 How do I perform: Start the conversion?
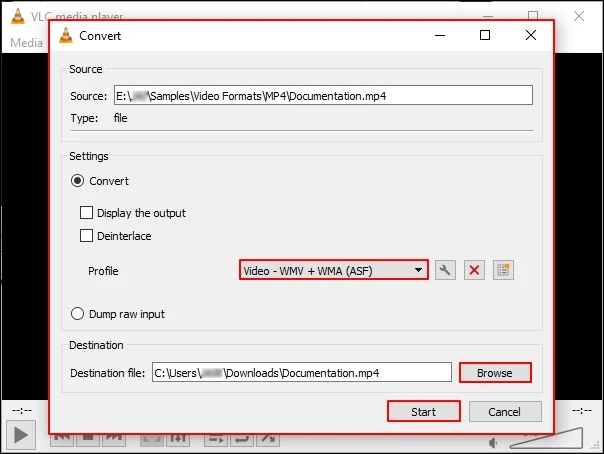423,411
